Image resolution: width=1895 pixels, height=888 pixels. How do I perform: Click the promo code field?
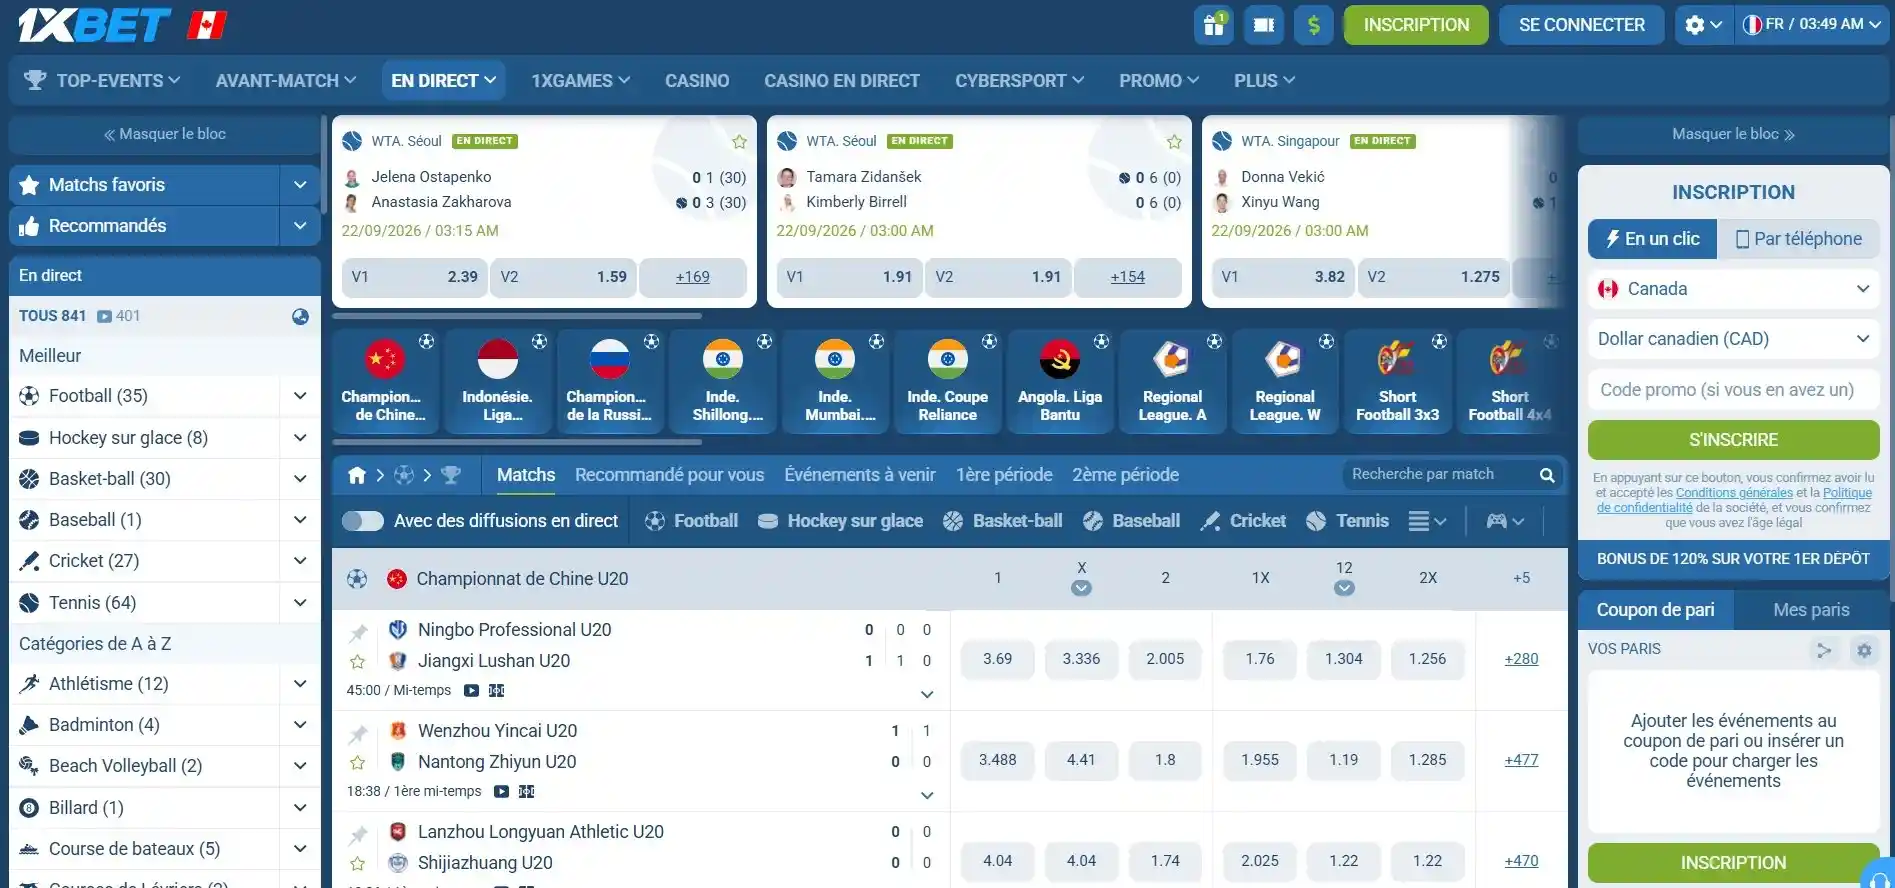1734,390
